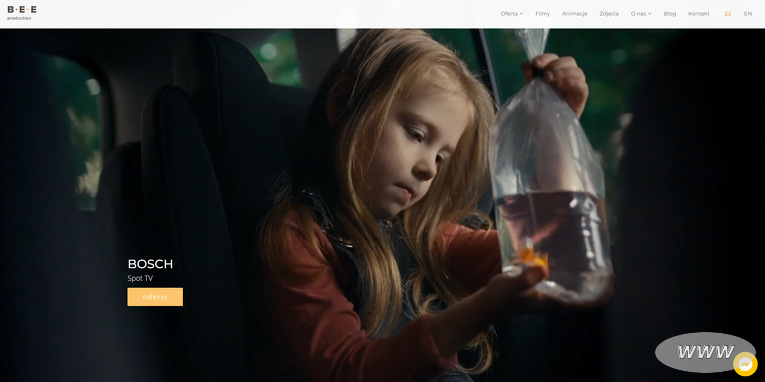The image size is (765, 382).
Task: Open the Kontakt page
Action: (699, 14)
